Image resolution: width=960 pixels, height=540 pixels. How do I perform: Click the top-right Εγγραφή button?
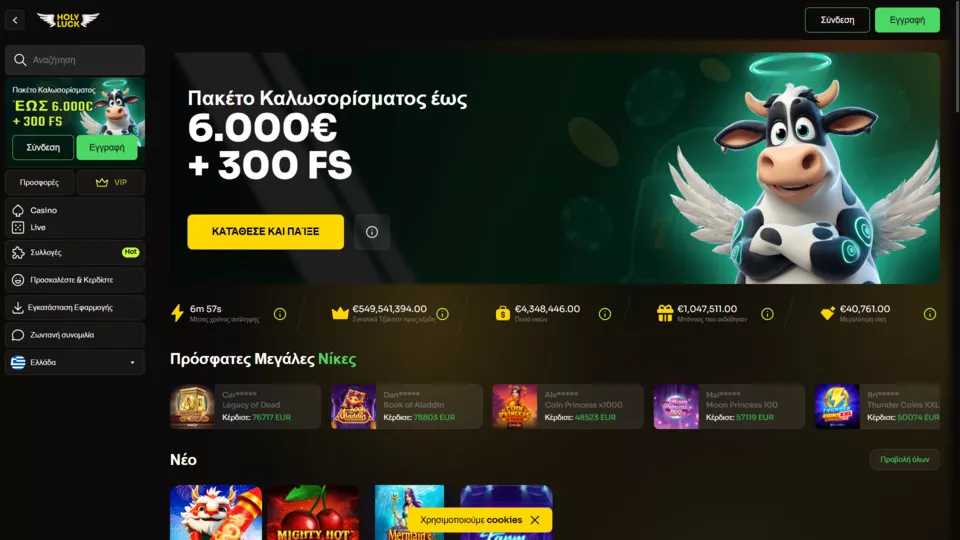[907, 20]
